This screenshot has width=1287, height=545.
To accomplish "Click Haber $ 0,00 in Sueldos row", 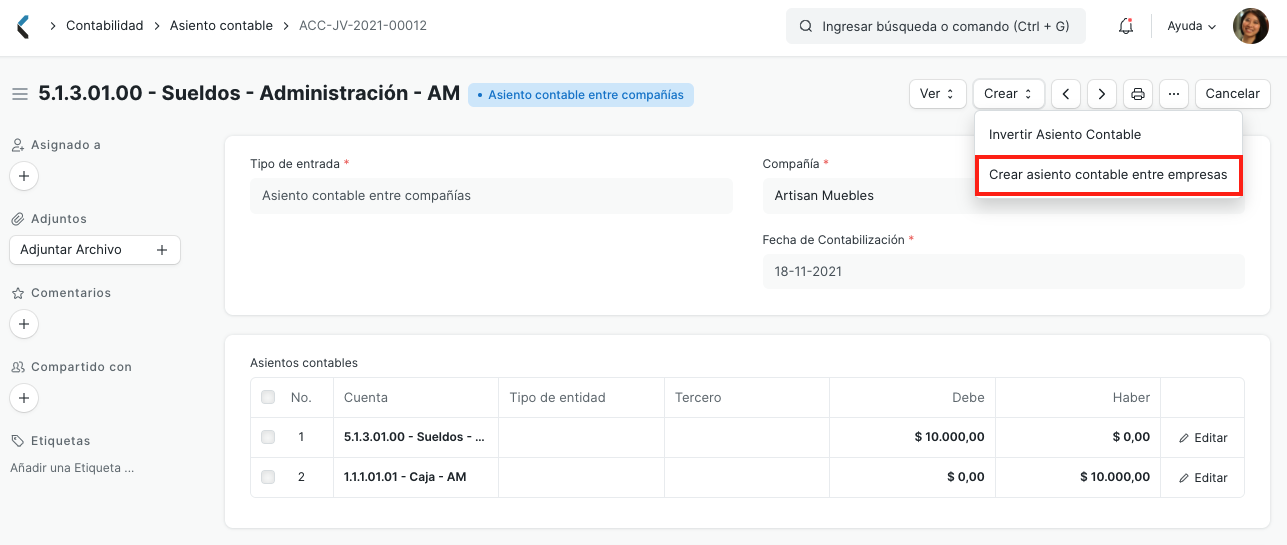I will pos(1131,438).
